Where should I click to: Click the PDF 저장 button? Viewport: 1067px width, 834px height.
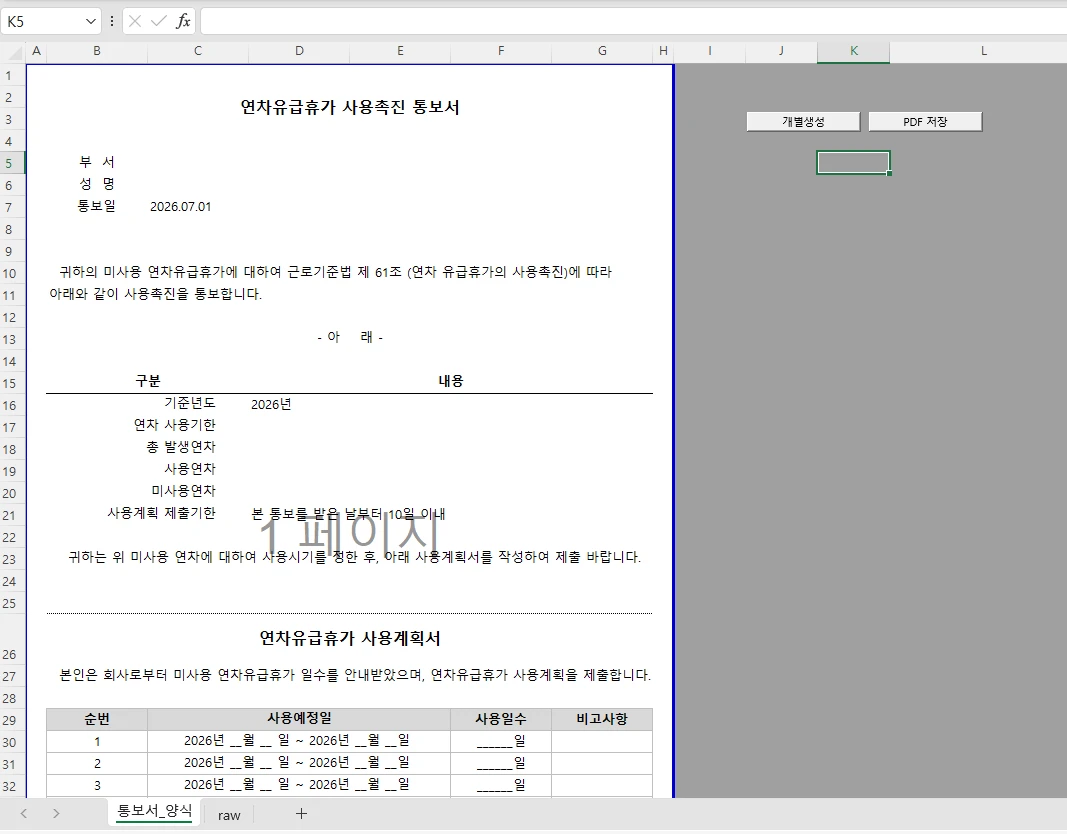(x=925, y=122)
